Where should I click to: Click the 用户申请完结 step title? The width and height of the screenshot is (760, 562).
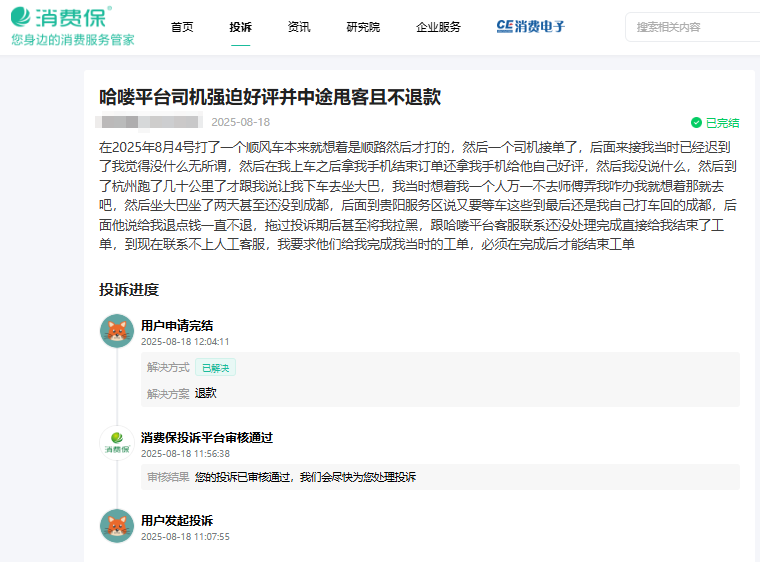177,325
